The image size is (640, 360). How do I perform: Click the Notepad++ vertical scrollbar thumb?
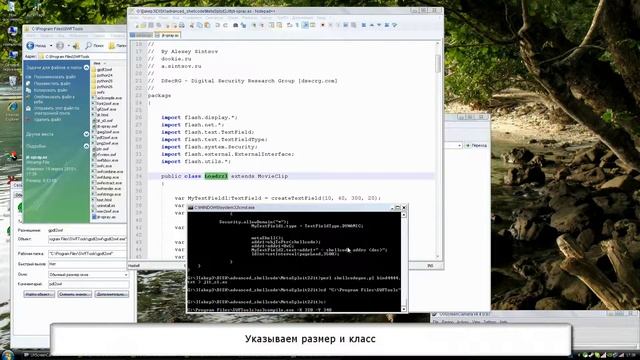coord(438,64)
